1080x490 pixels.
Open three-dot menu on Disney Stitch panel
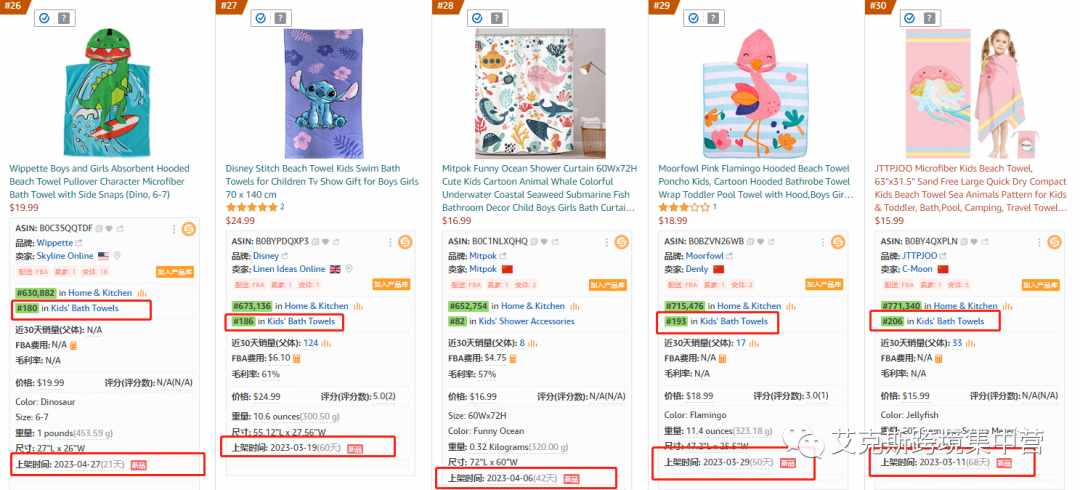390,243
